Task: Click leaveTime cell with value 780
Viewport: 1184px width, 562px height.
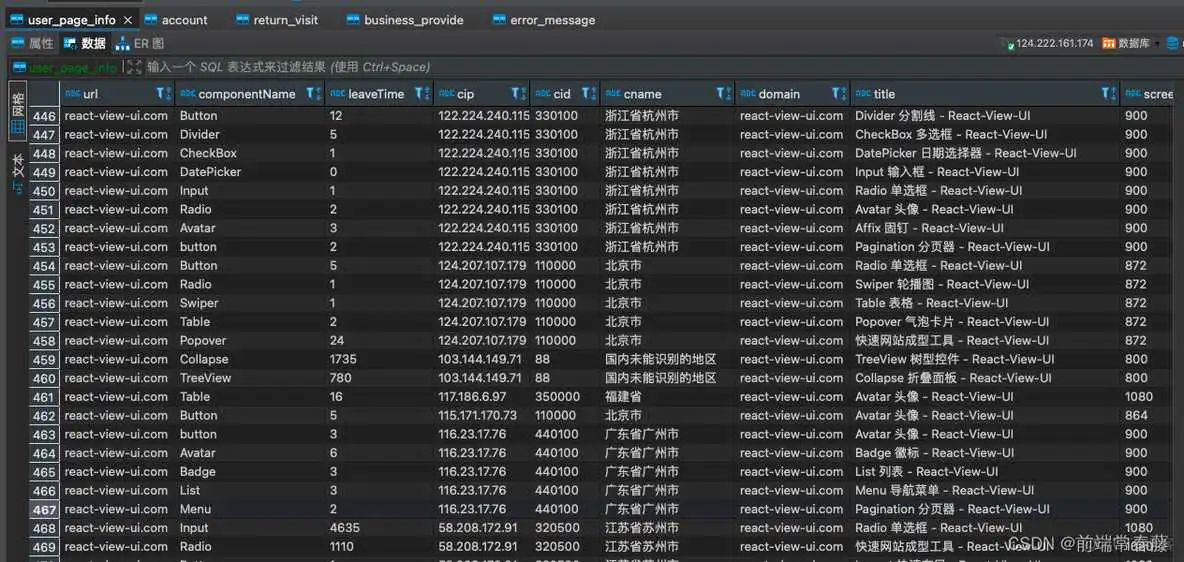Action: (x=379, y=378)
